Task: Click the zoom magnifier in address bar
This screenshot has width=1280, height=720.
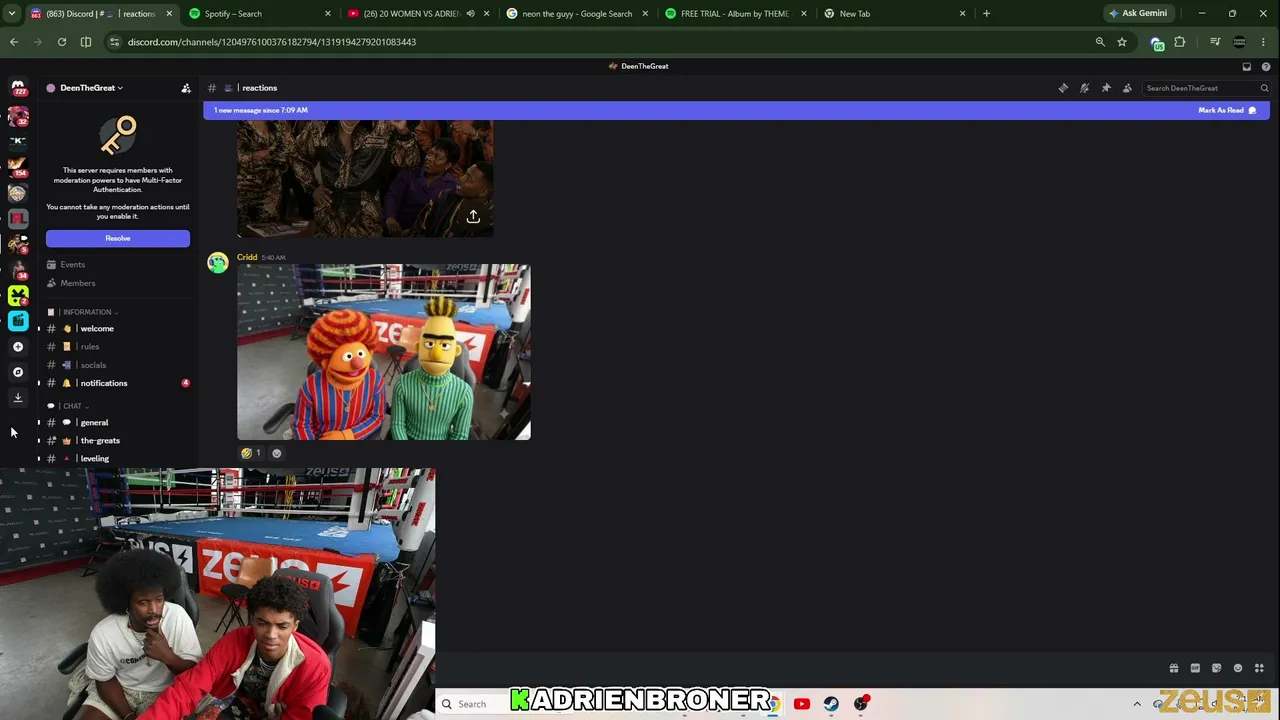Action: (x=1100, y=42)
